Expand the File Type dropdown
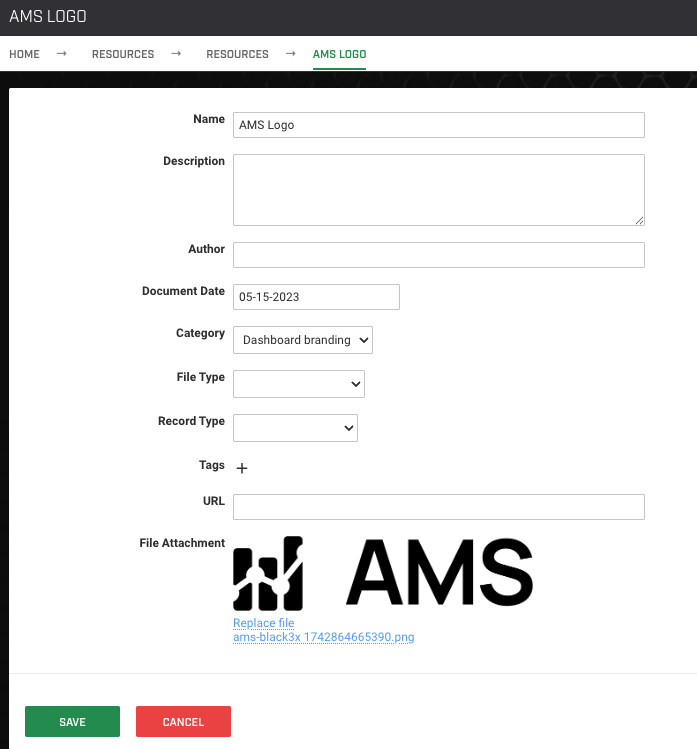This screenshot has height=749, width=697. (299, 384)
